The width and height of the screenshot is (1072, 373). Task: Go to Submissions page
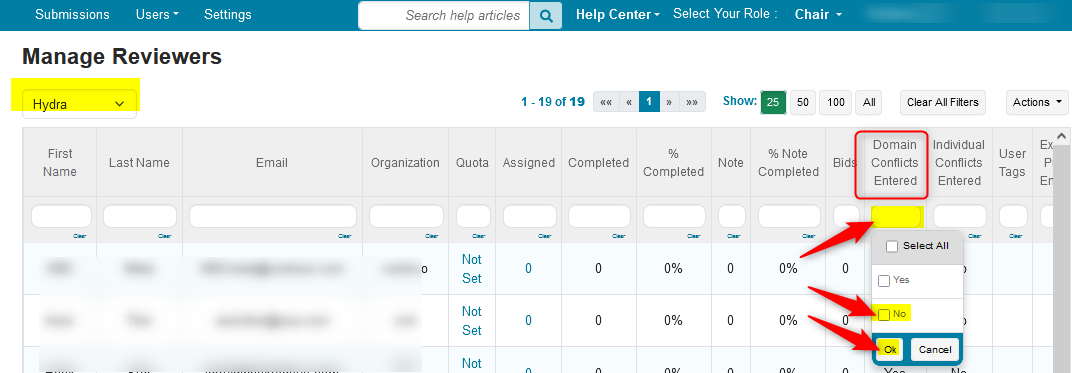tap(72, 14)
